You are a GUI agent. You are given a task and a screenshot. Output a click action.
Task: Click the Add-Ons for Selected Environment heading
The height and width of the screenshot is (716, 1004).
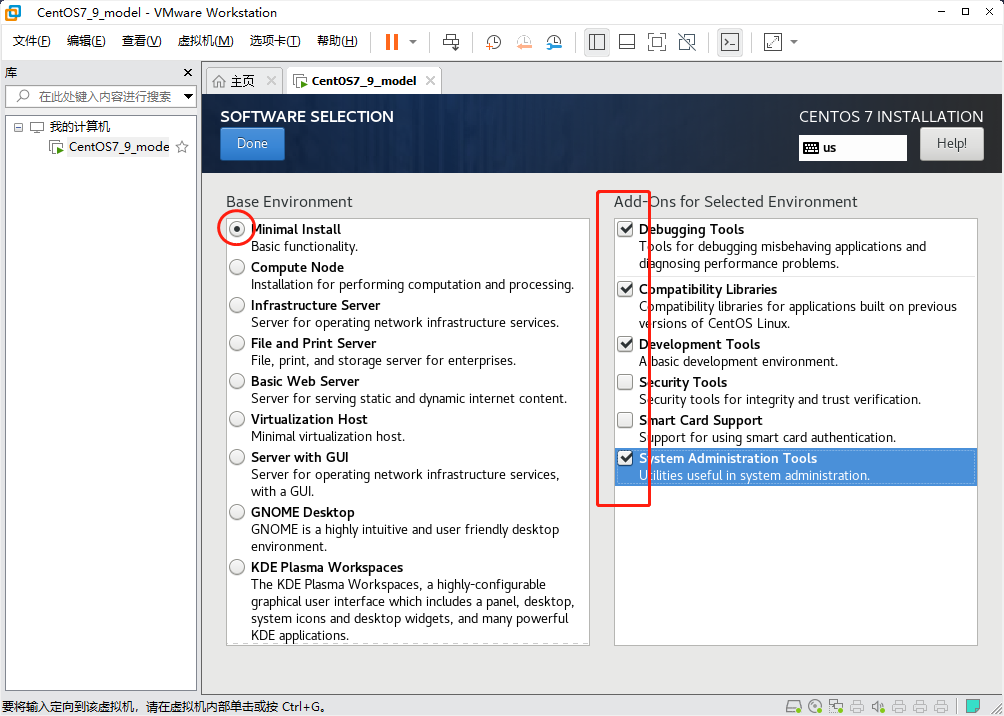(x=735, y=202)
